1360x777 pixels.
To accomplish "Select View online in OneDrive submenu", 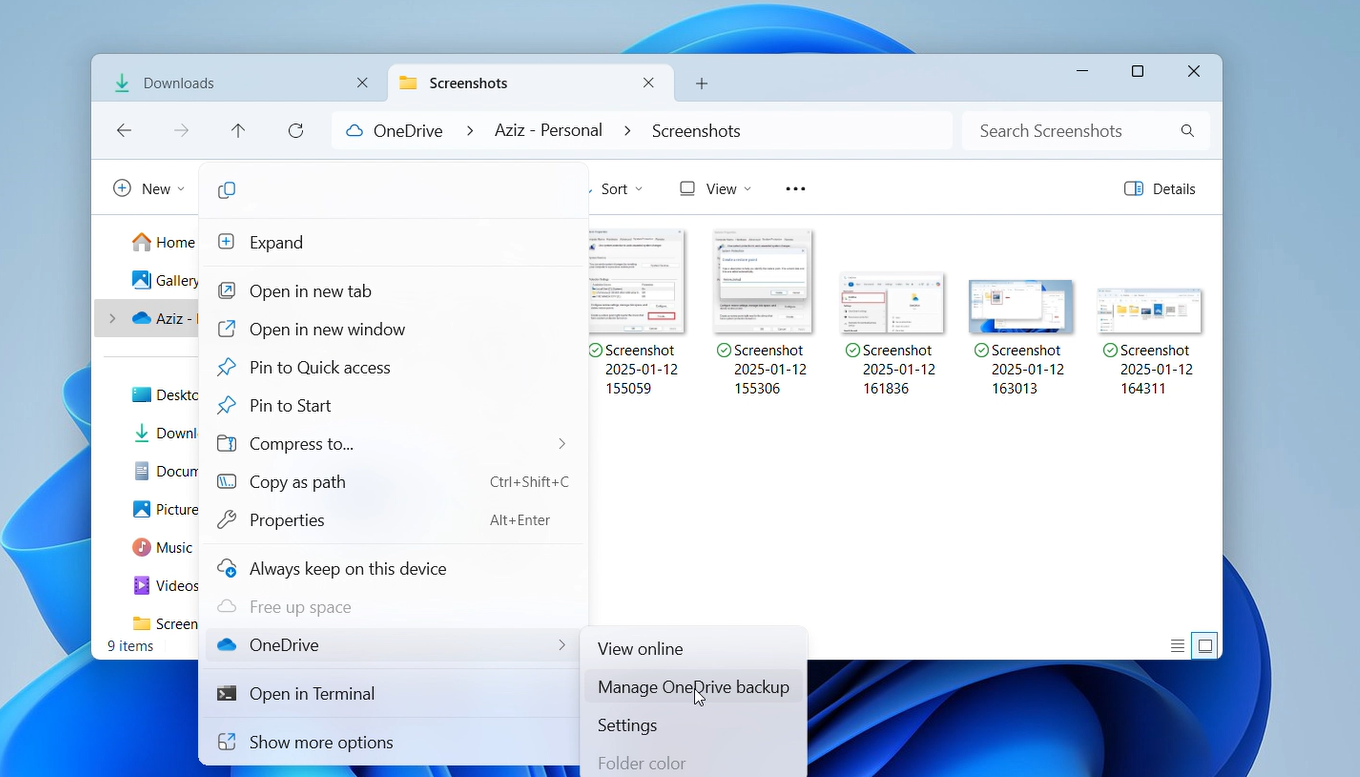I will pyautogui.click(x=693, y=649).
